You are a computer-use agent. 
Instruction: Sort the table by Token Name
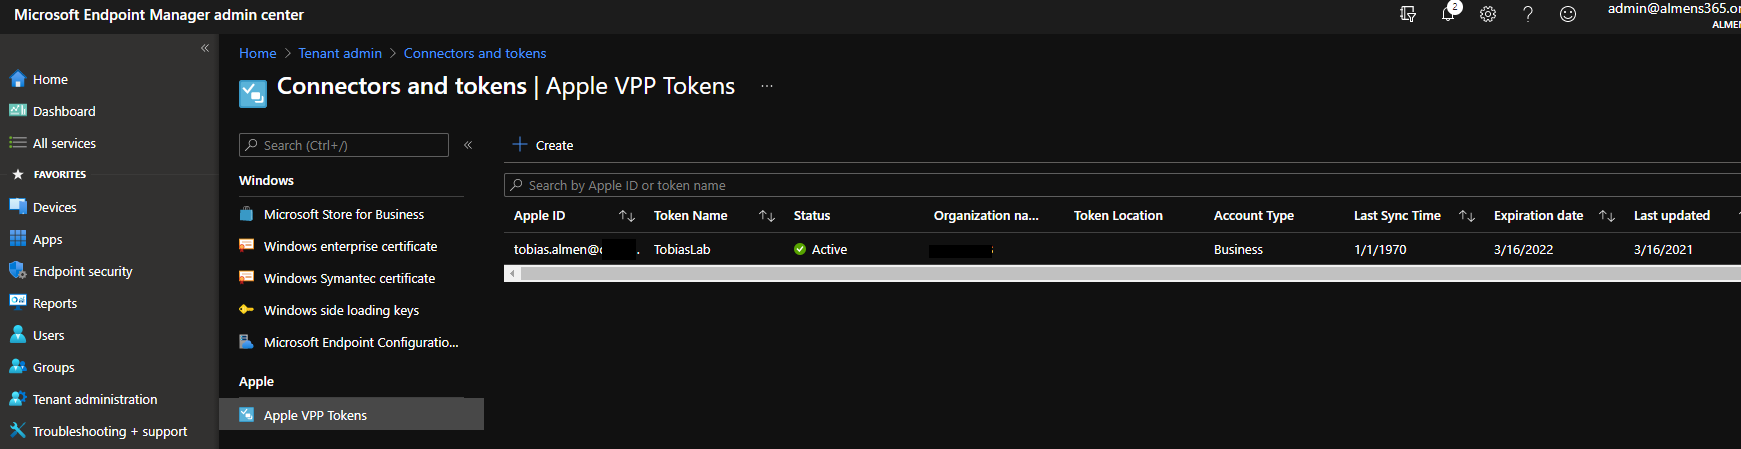click(767, 216)
